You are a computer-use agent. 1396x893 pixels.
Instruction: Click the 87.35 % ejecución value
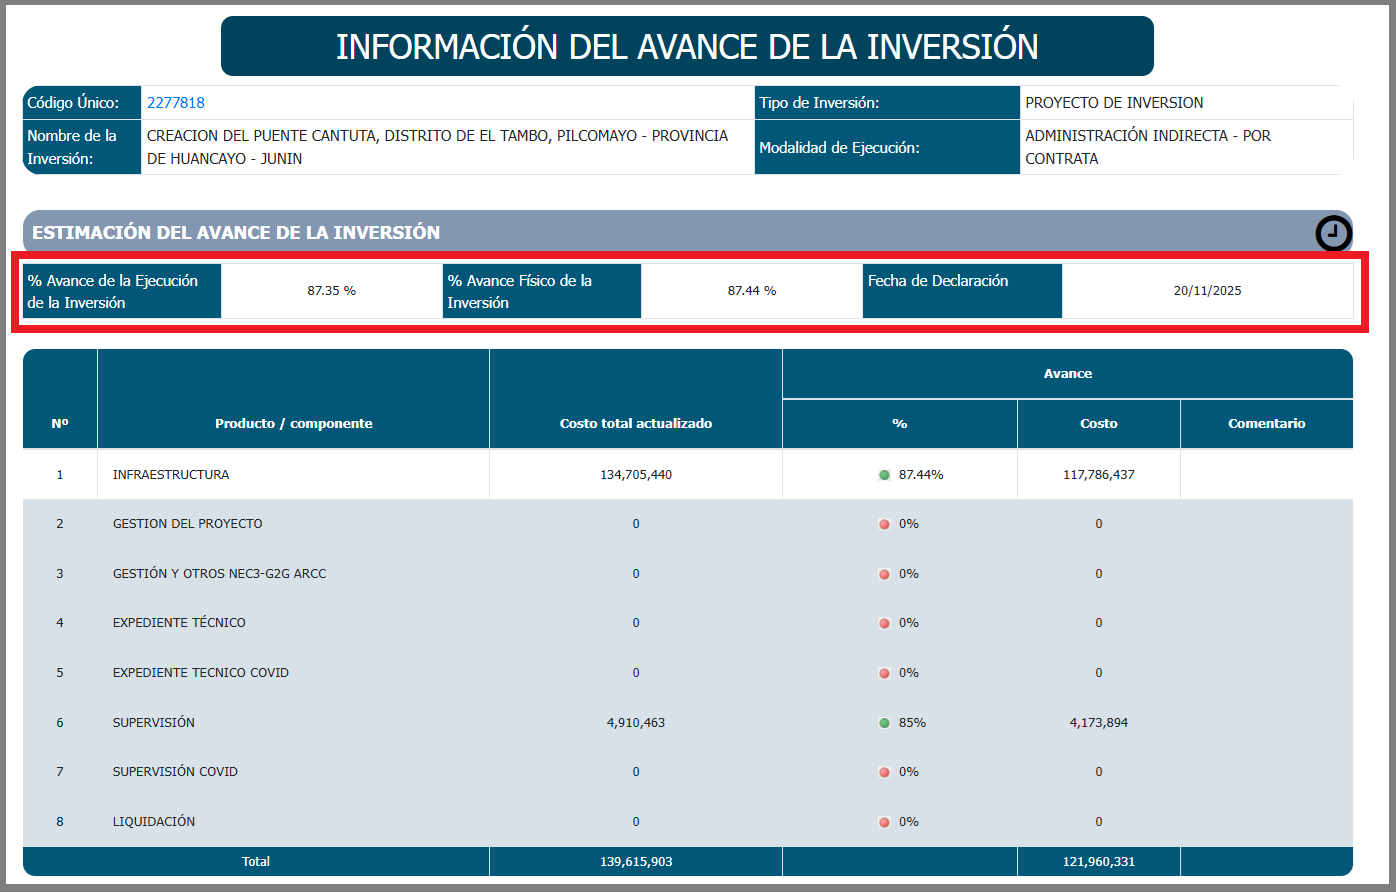[x=332, y=291]
